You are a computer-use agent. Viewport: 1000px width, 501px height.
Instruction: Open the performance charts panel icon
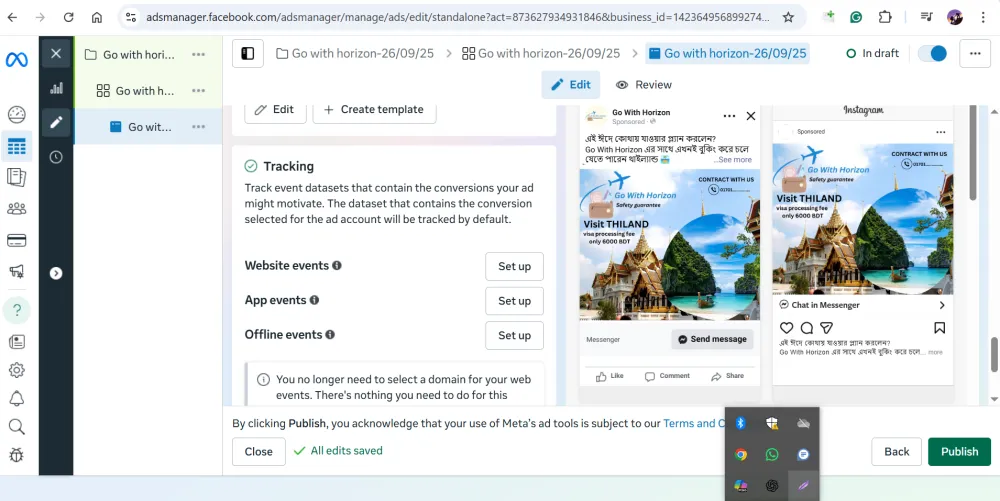pyautogui.click(x=56, y=88)
